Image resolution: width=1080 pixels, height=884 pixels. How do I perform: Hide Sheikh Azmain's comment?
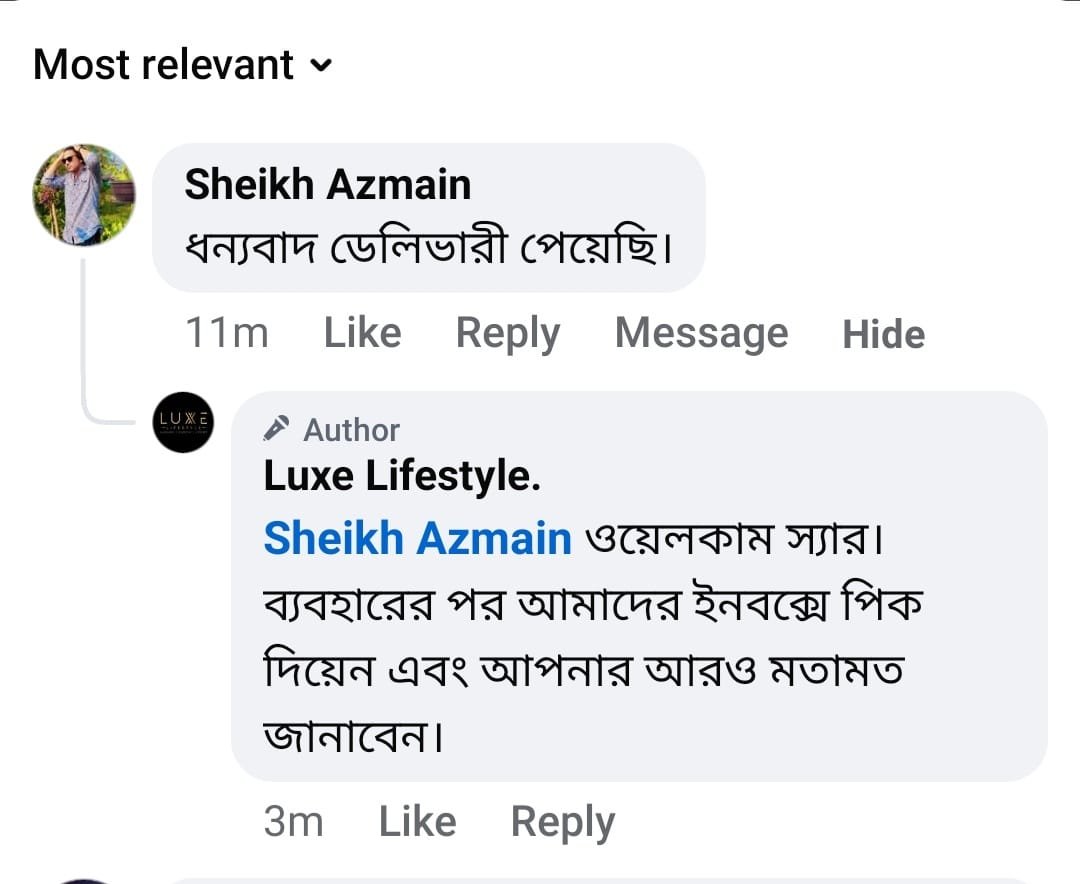coord(883,334)
